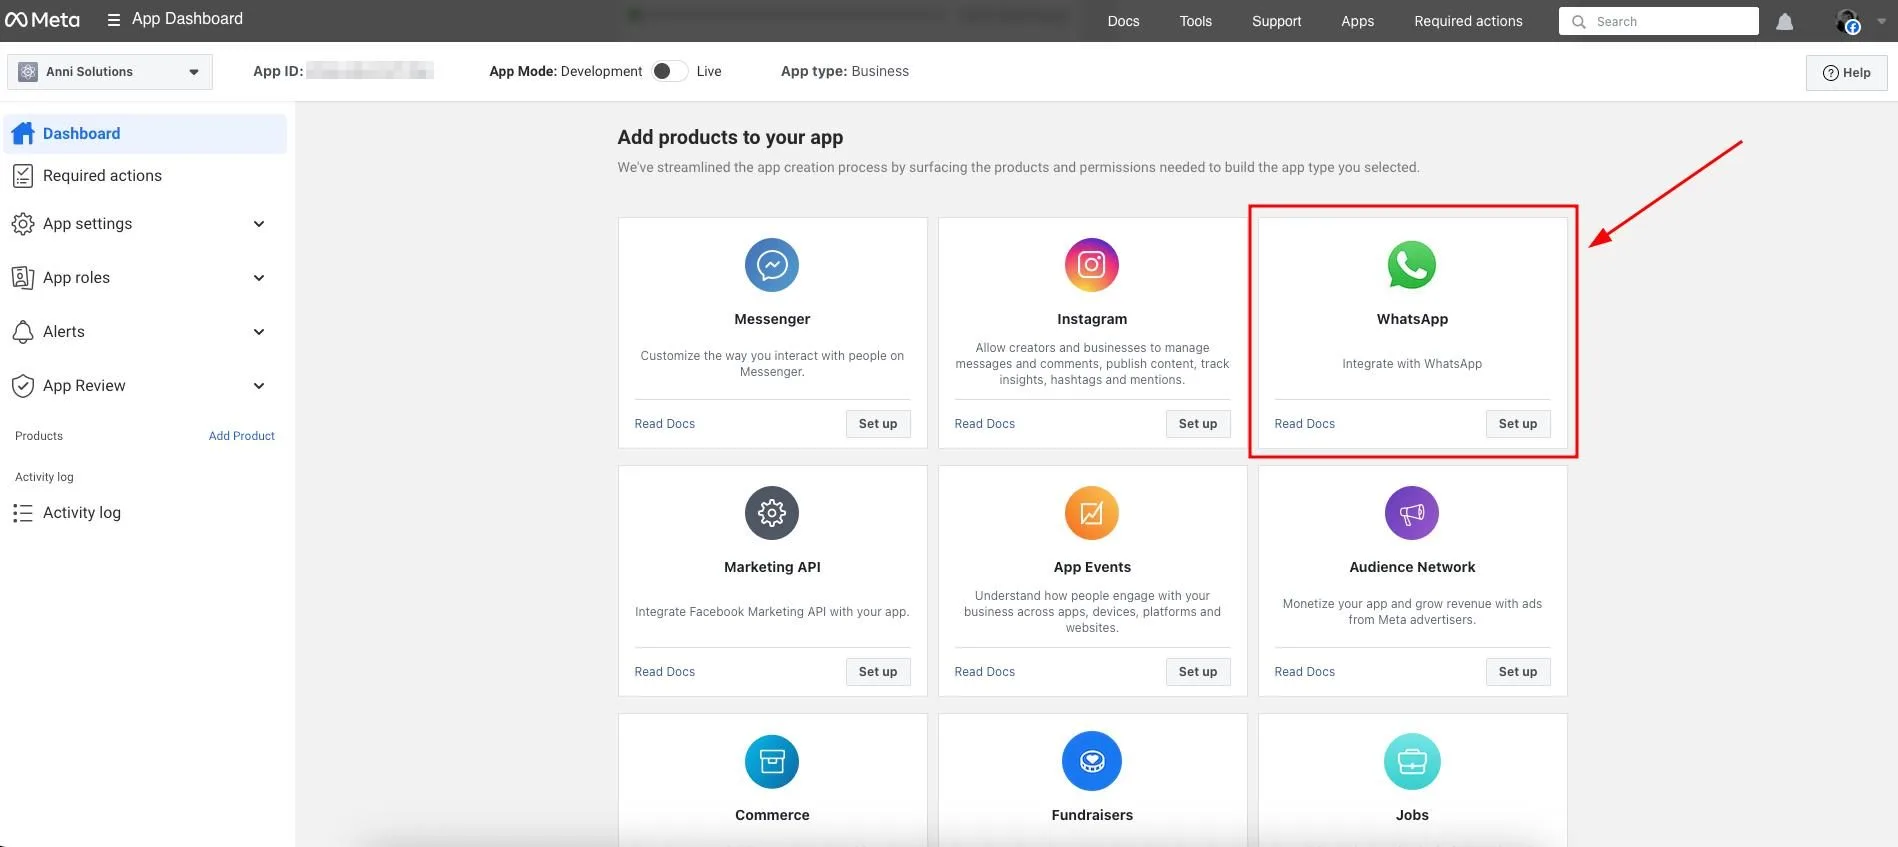Click the App roles badge icon
This screenshot has height=847, width=1898.
[23, 278]
